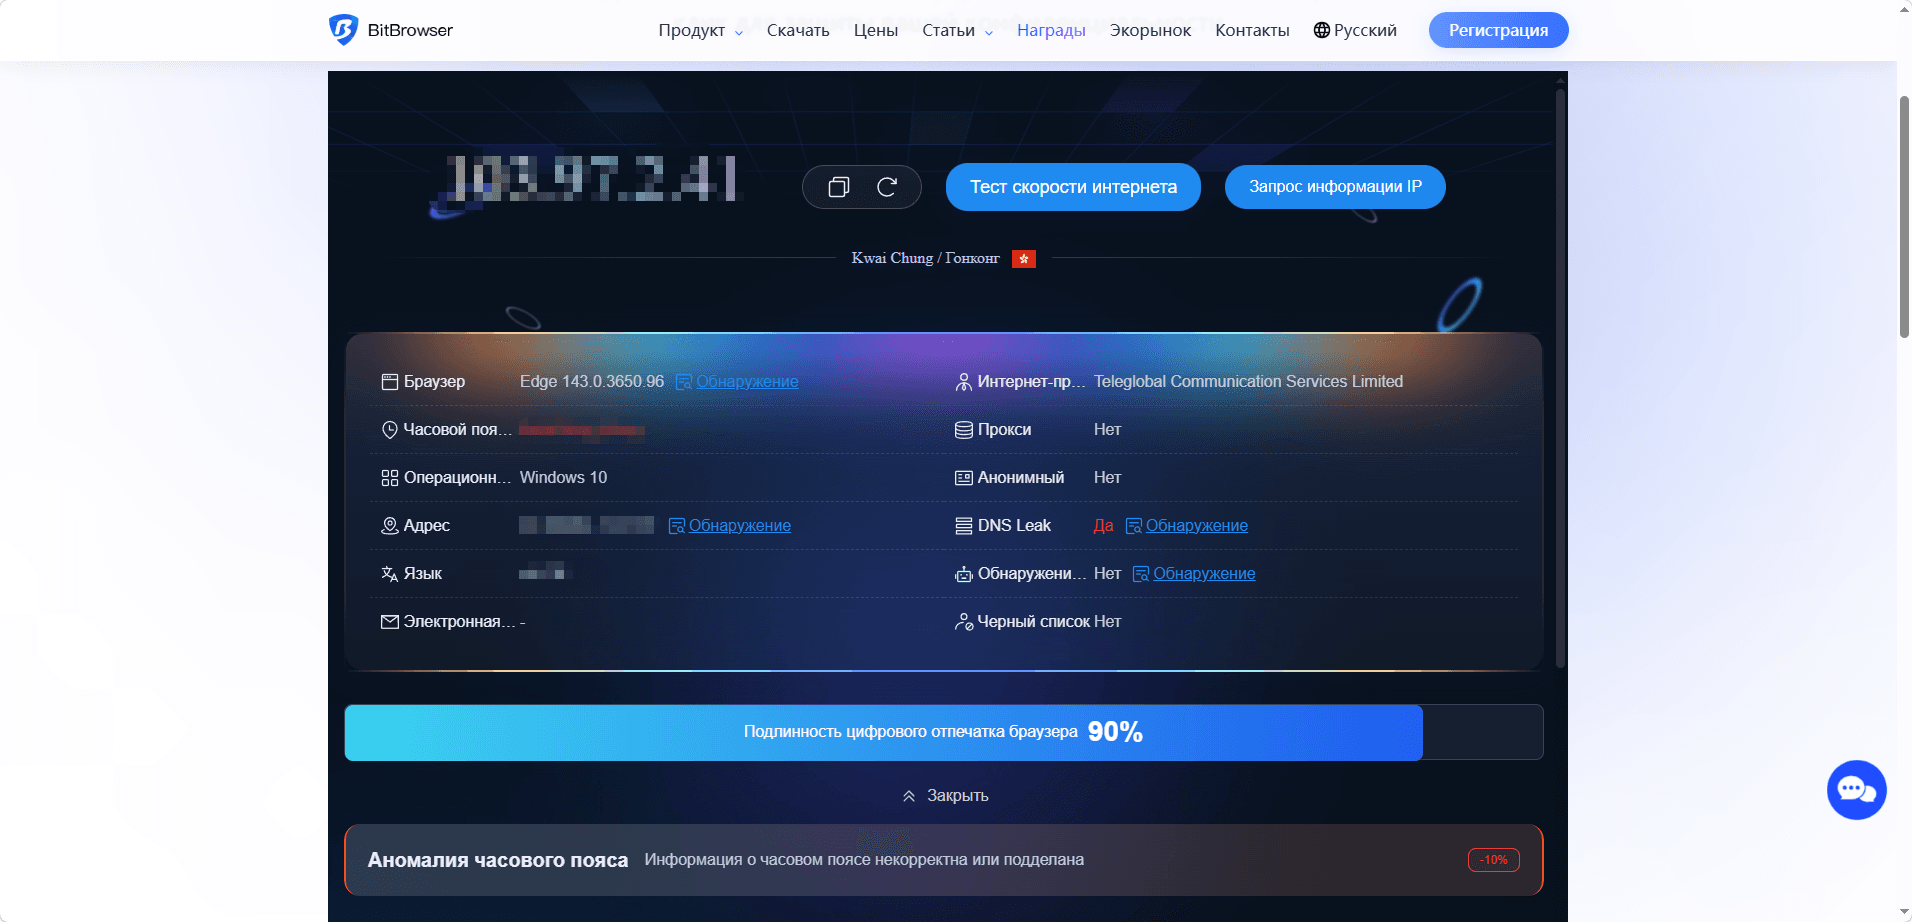Screen dimensions: 1912x922
Task: Click the globe icon near Русский
Action: pyautogui.click(x=1322, y=29)
